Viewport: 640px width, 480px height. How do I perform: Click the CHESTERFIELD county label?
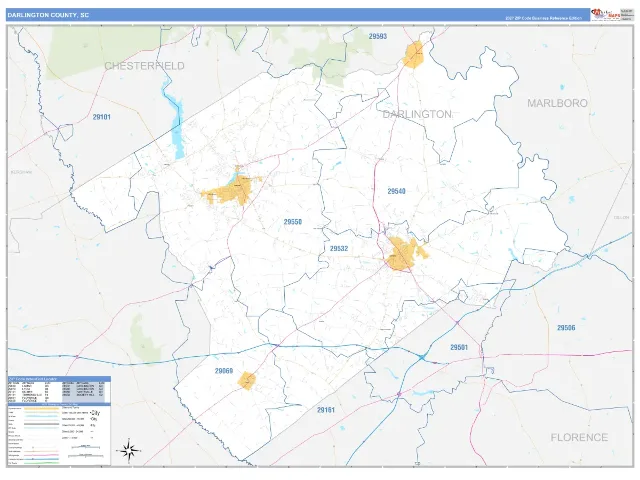(x=144, y=66)
